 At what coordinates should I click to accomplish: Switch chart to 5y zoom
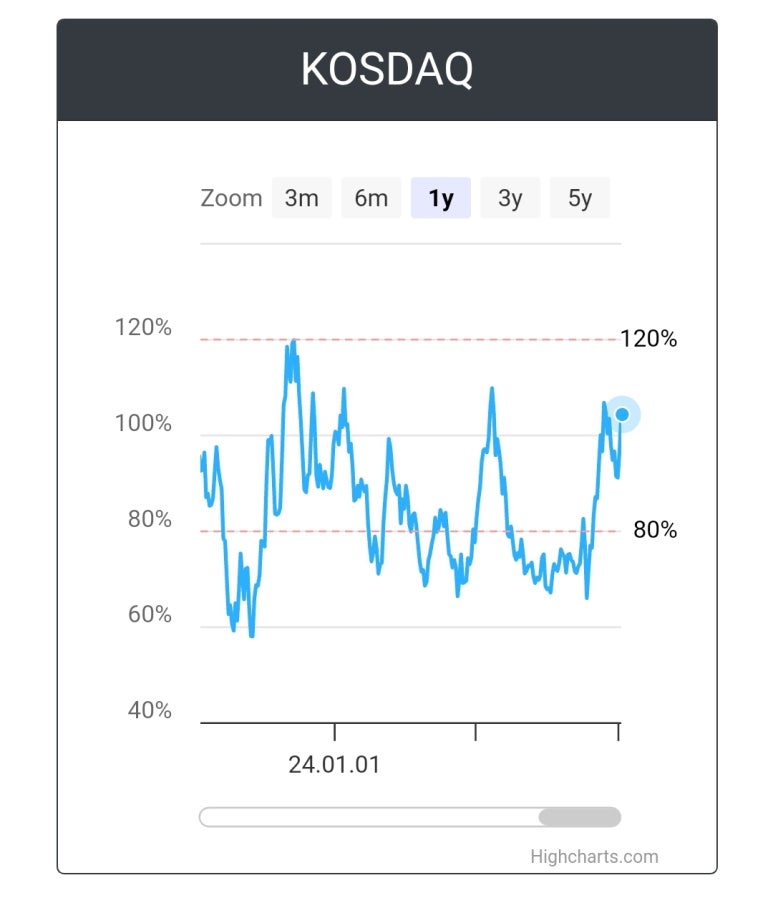[579, 198]
